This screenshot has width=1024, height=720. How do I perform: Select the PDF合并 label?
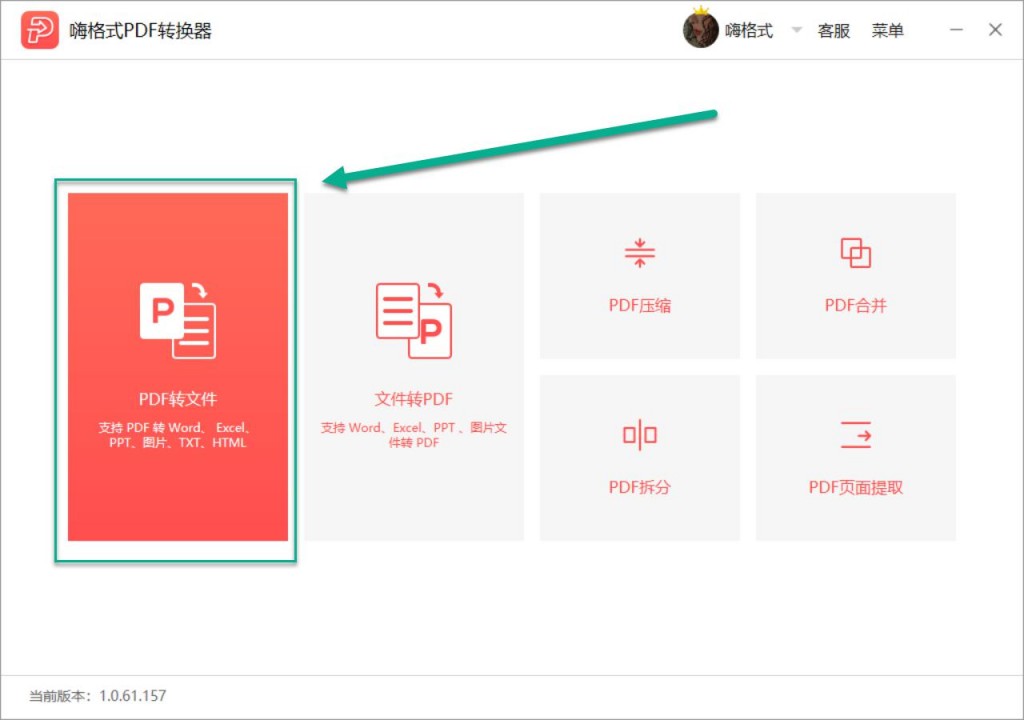coord(856,305)
